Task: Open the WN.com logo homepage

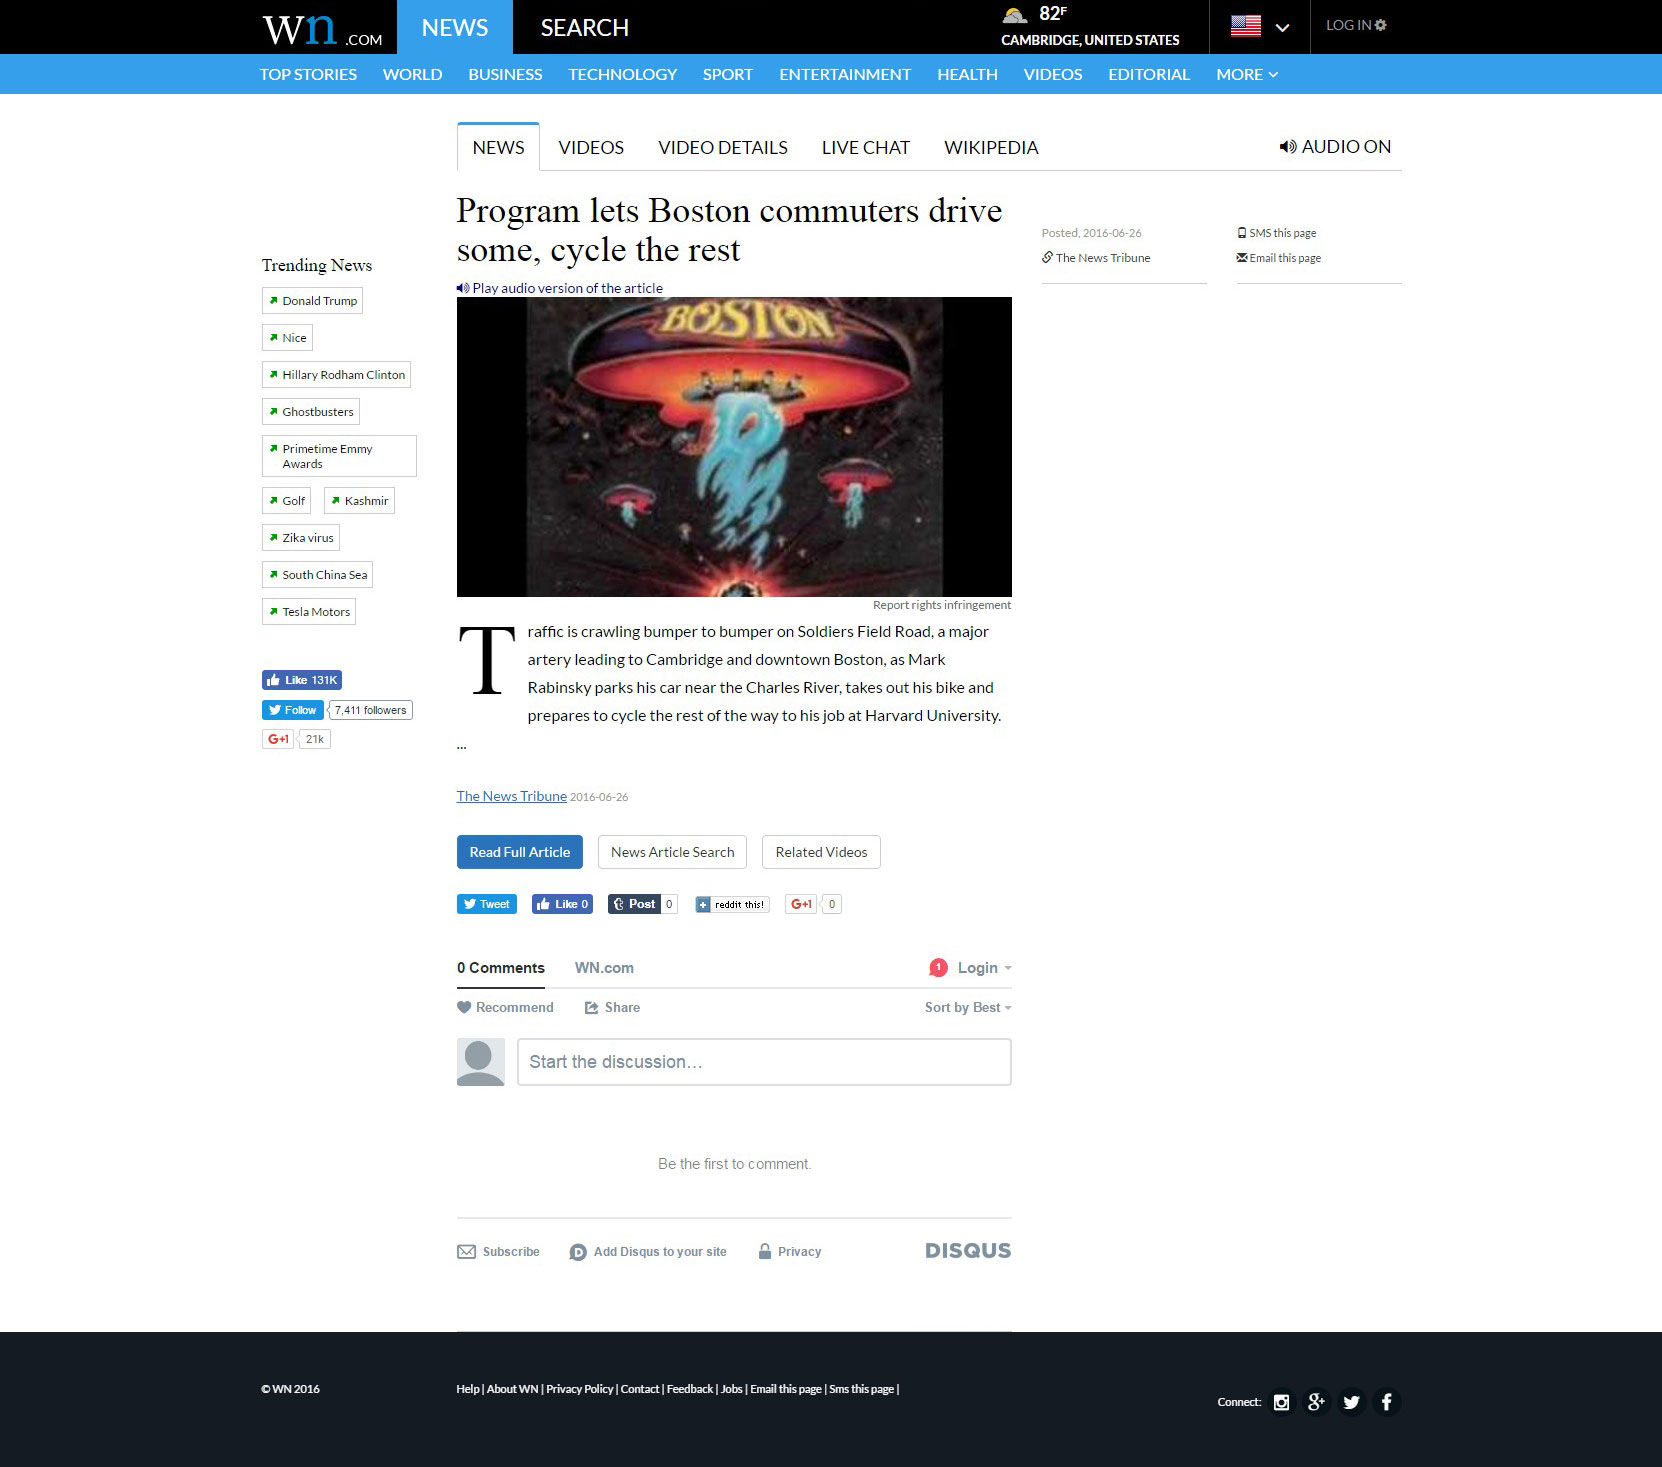Action: click(x=322, y=28)
